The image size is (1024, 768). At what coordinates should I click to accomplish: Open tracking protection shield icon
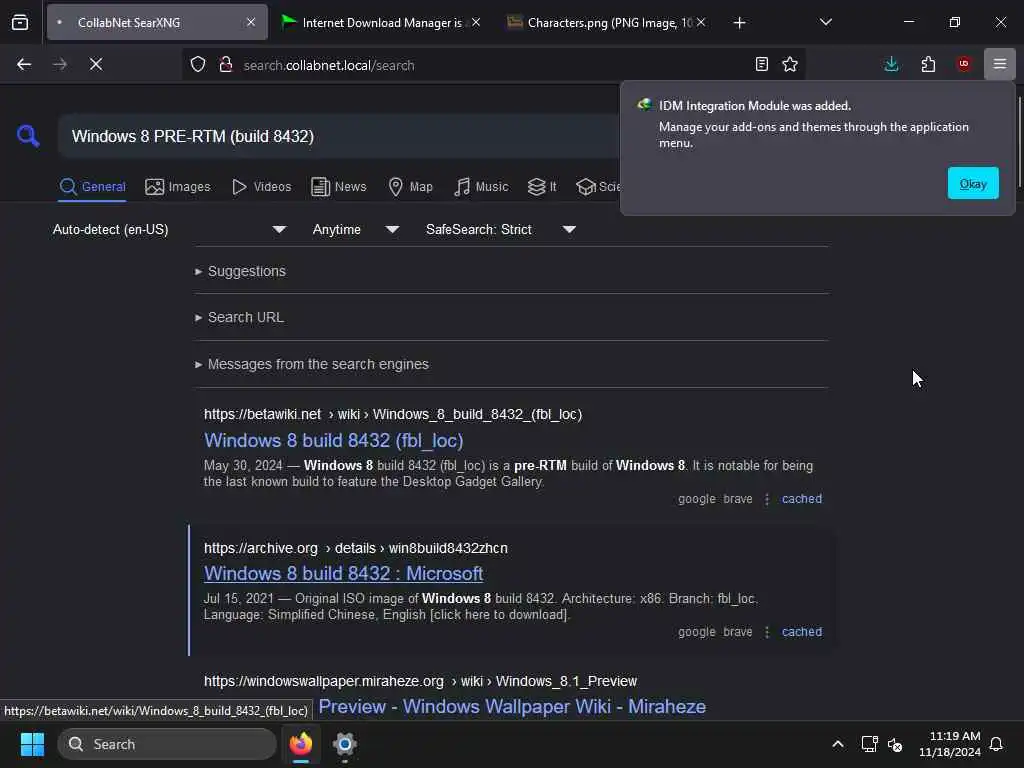(x=198, y=64)
